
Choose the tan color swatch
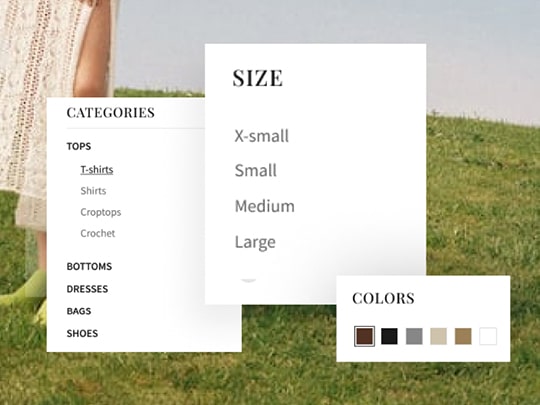click(463, 336)
